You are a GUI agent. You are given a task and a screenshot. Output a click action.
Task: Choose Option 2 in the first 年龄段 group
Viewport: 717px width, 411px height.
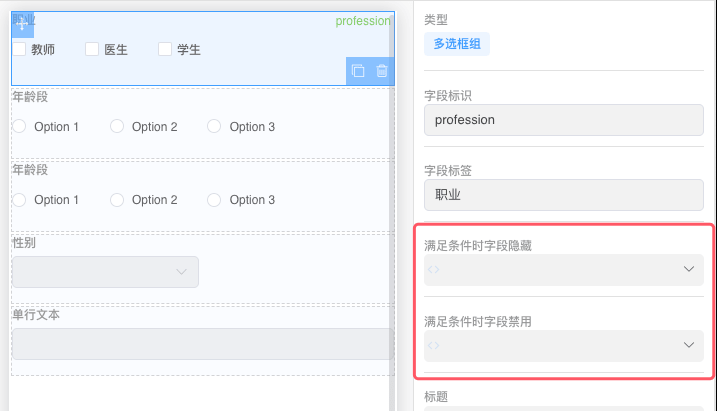click(x=117, y=126)
